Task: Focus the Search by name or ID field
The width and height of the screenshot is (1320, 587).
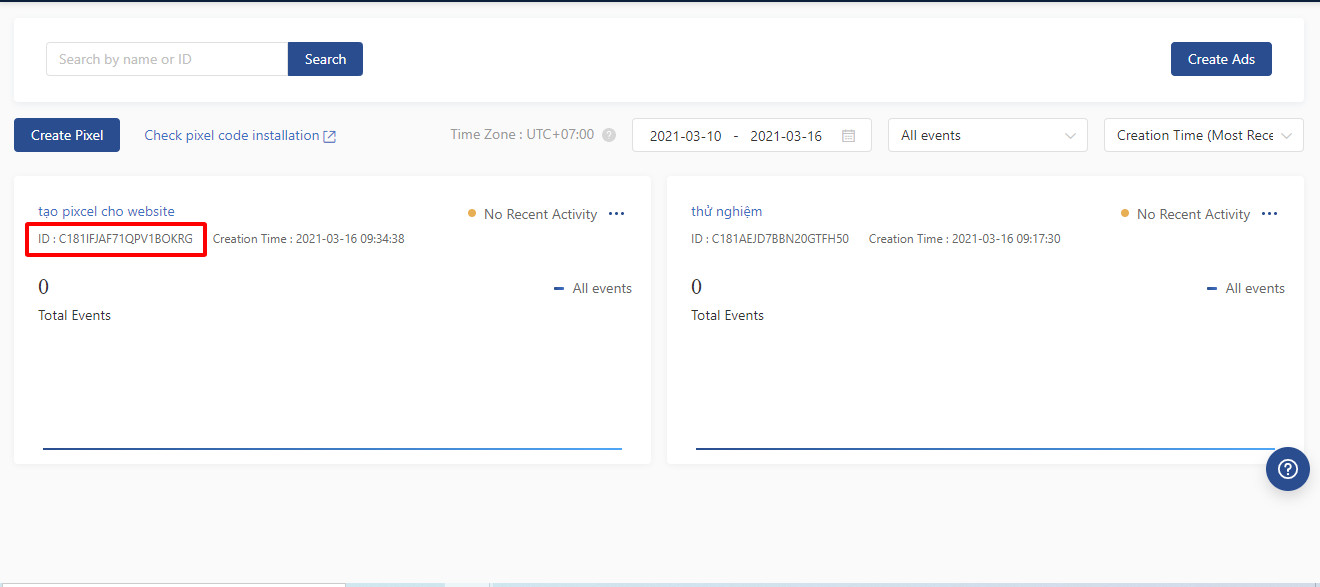Action: point(167,59)
